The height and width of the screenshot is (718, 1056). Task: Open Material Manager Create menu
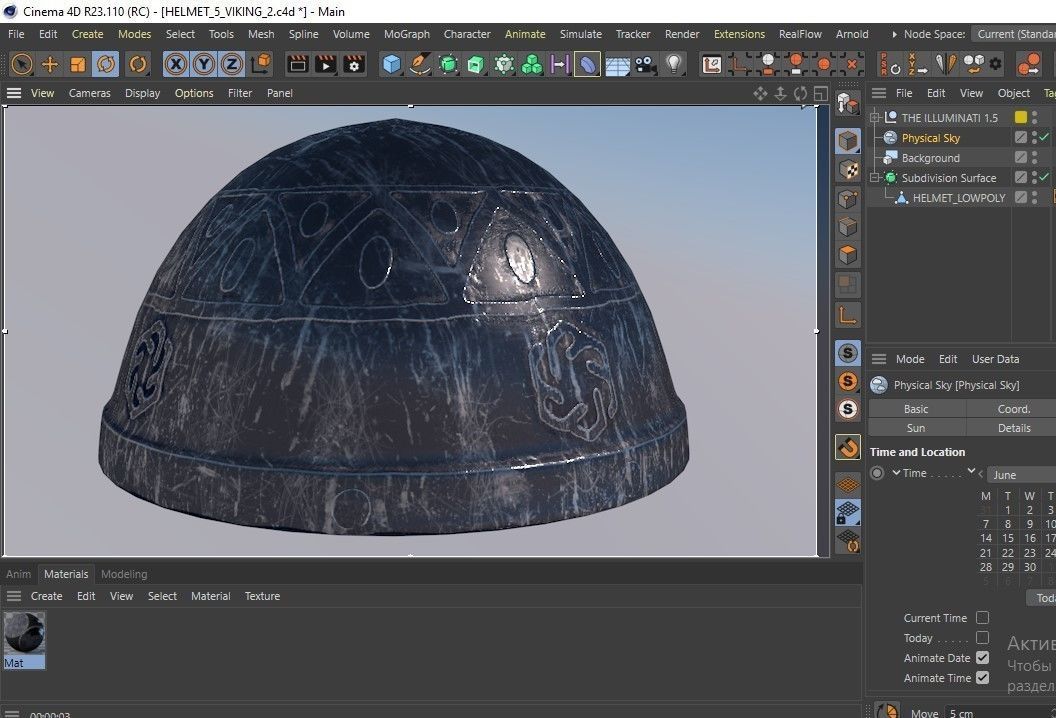tap(46, 596)
